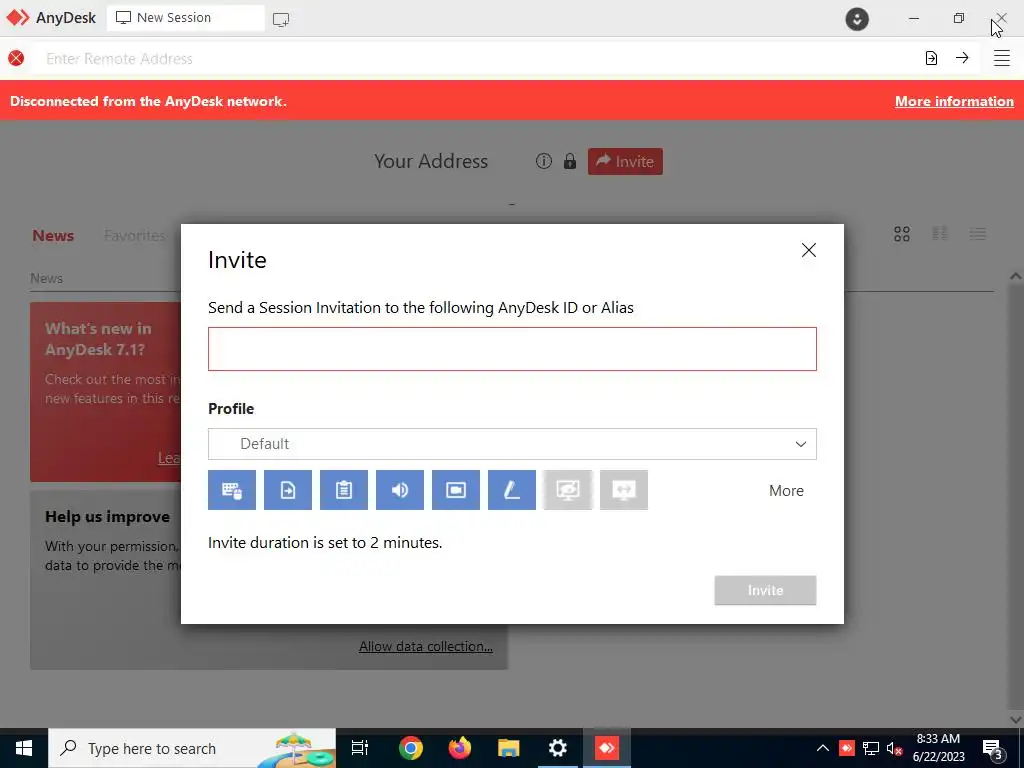Select list view icon
The height and width of the screenshot is (768, 1024).
(x=978, y=234)
